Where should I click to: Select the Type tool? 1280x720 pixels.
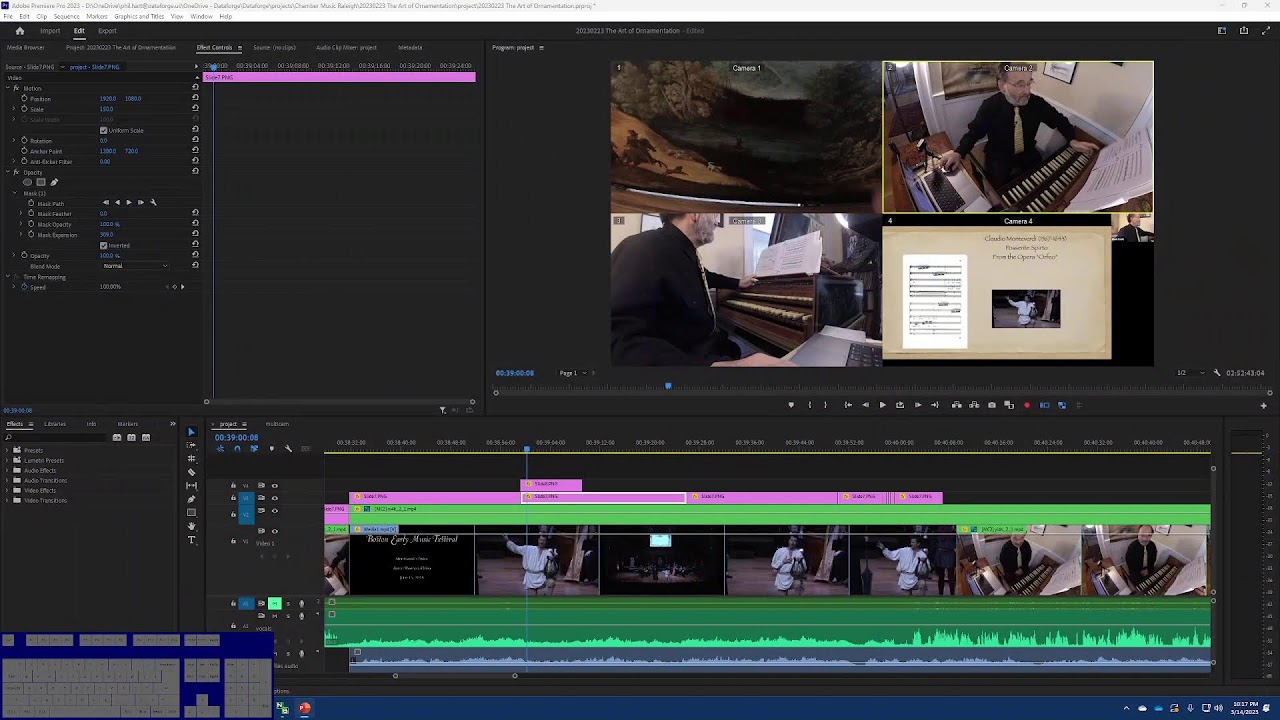point(191,540)
